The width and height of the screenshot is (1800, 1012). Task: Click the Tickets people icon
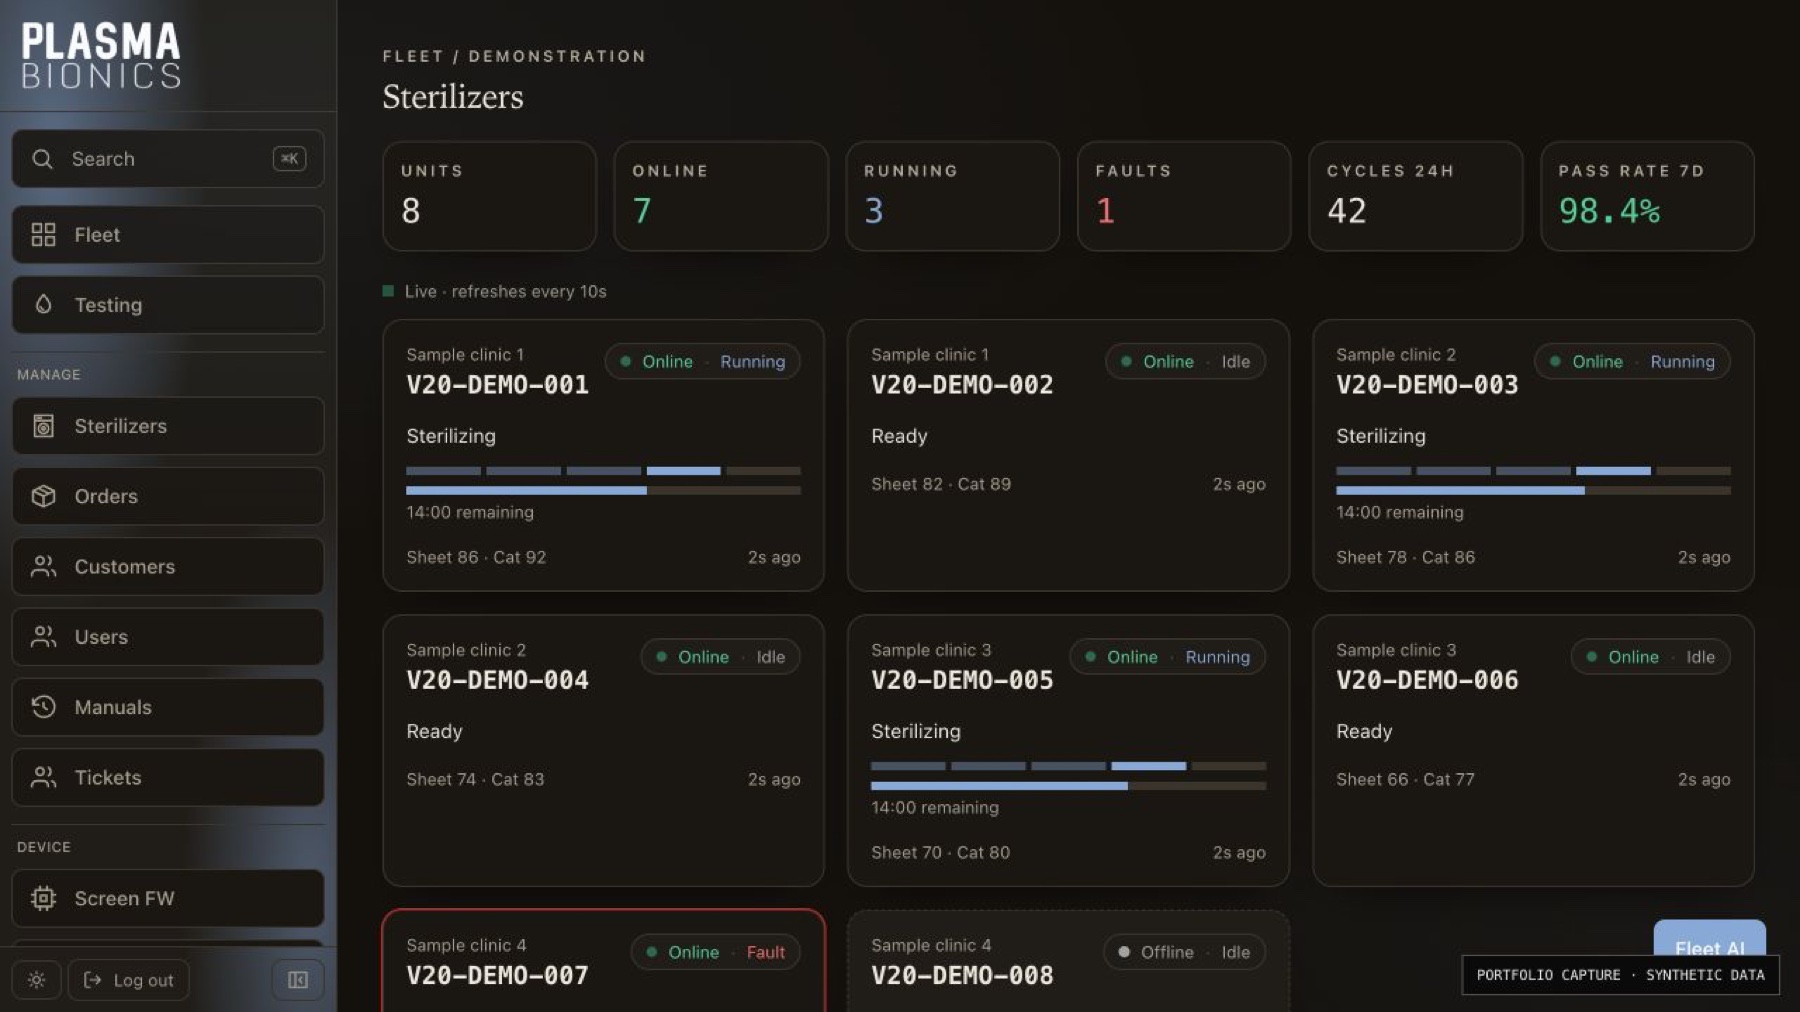43,777
